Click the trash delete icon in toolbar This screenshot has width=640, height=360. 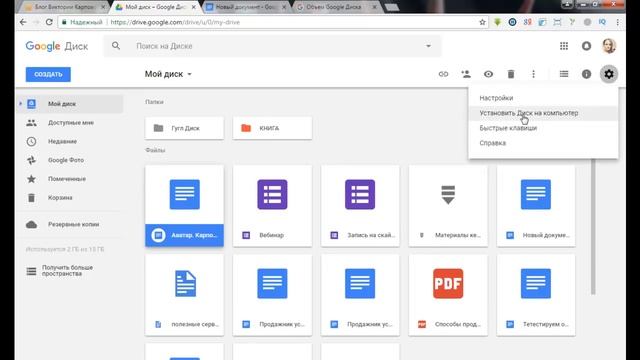tap(511, 74)
